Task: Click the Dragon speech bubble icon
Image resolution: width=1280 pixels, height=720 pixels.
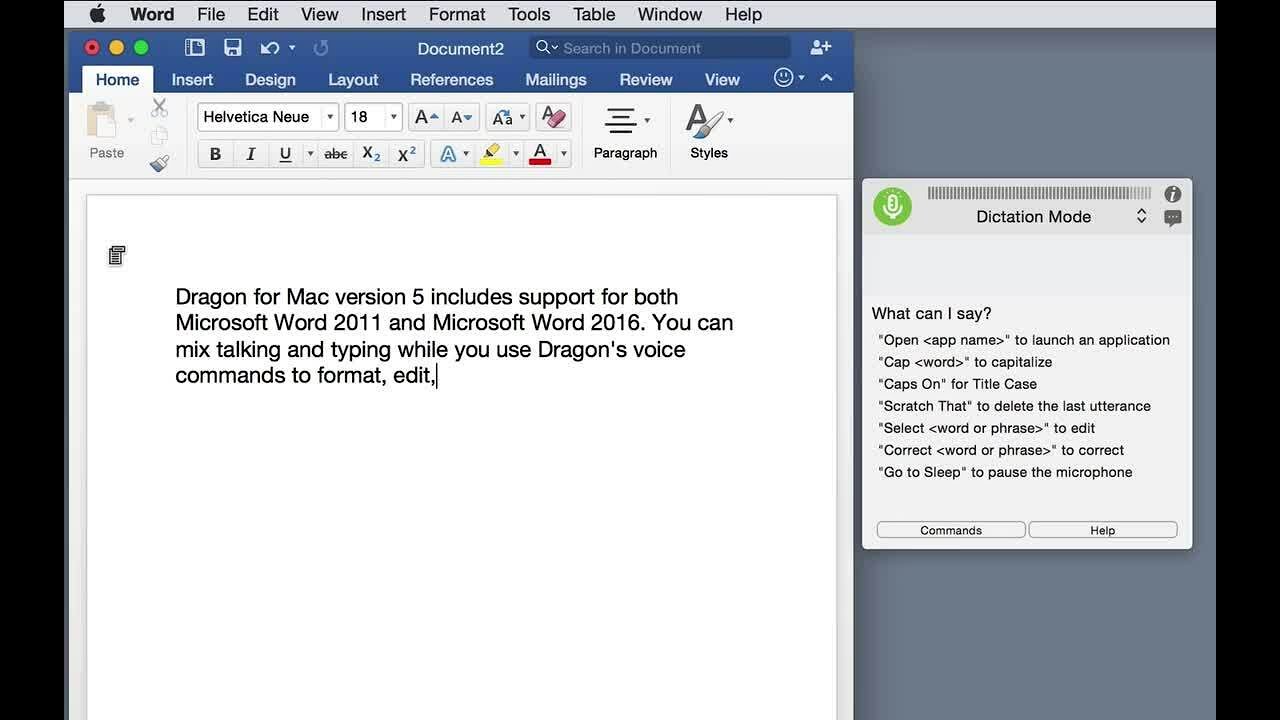Action: click(x=1173, y=218)
